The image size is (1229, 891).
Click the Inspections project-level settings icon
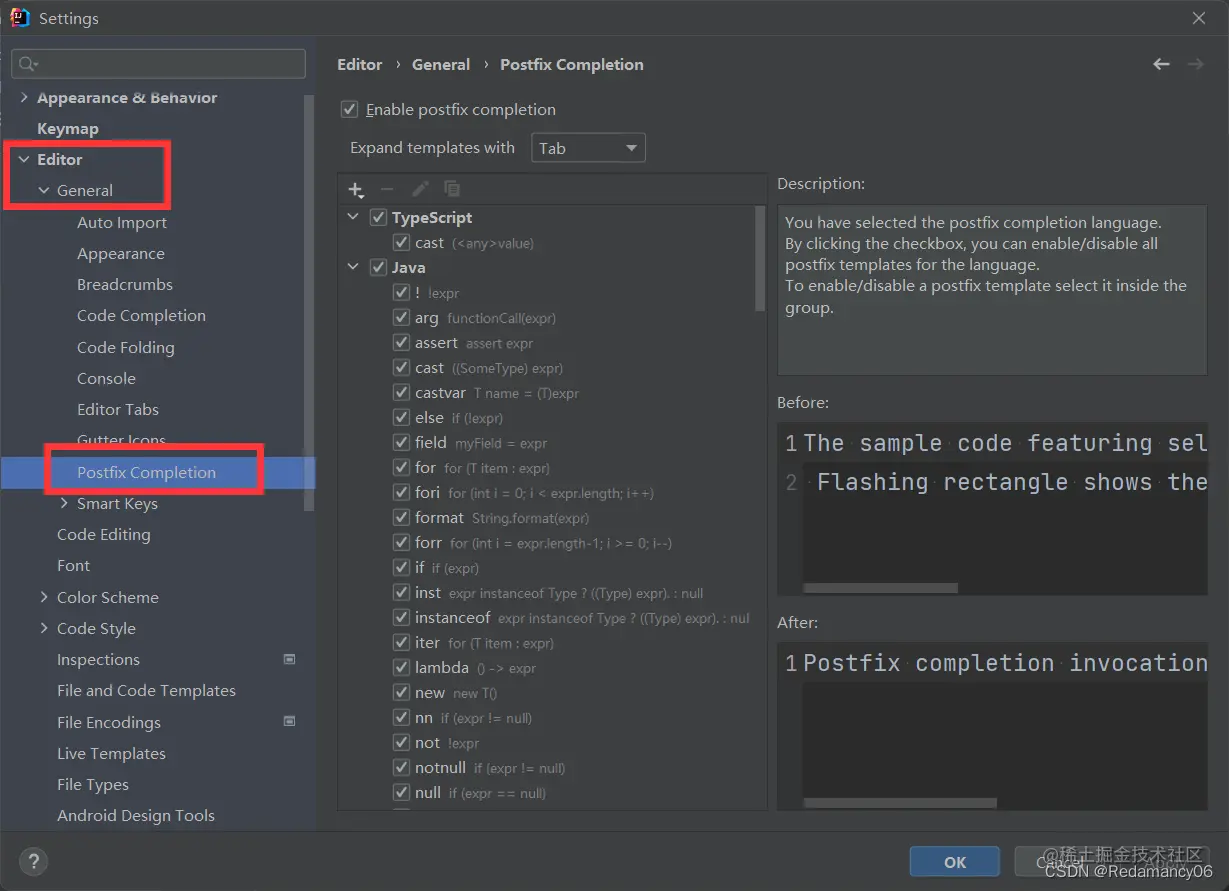click(290, 659)
